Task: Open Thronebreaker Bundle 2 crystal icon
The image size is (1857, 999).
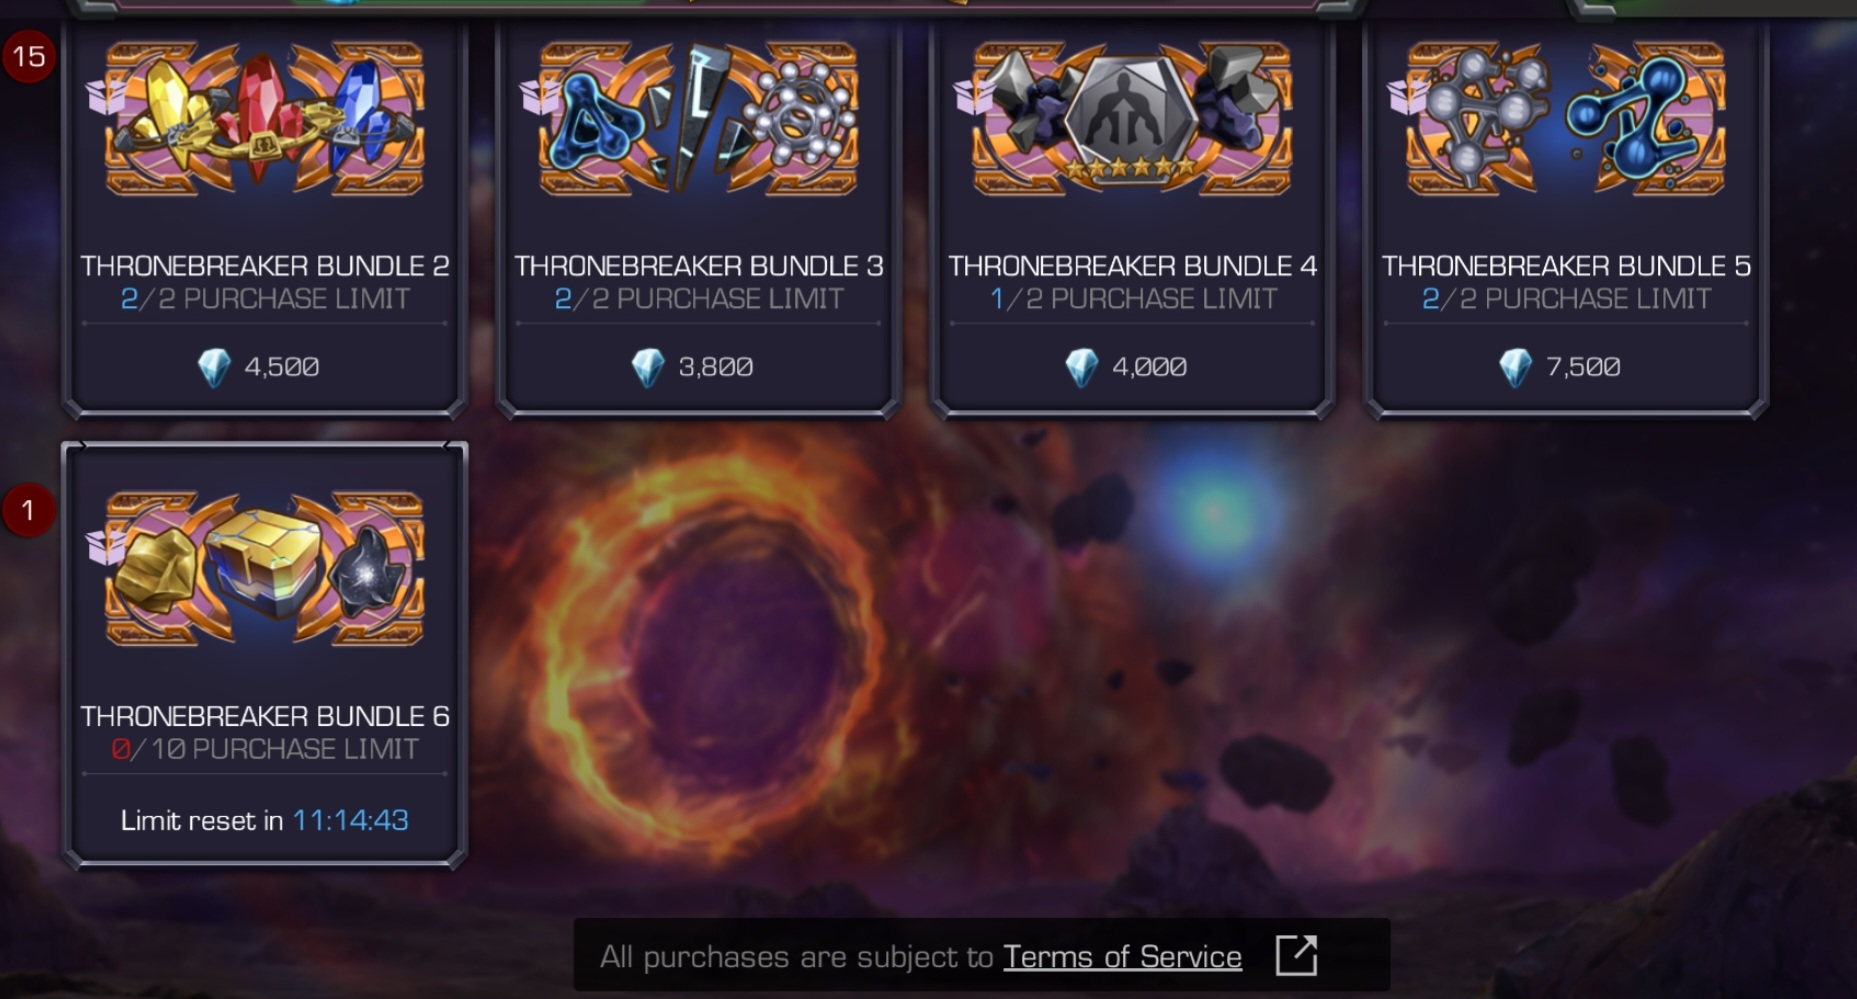Action: click(x=264, y=118)
